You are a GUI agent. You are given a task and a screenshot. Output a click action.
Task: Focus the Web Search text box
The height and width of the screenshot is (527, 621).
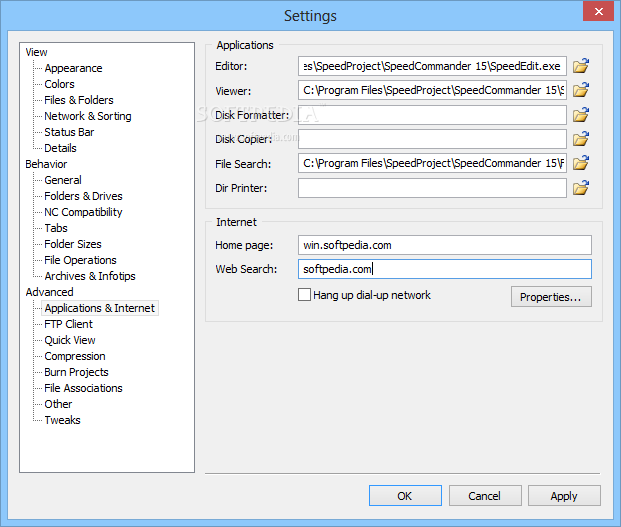(x=444, y=269)
